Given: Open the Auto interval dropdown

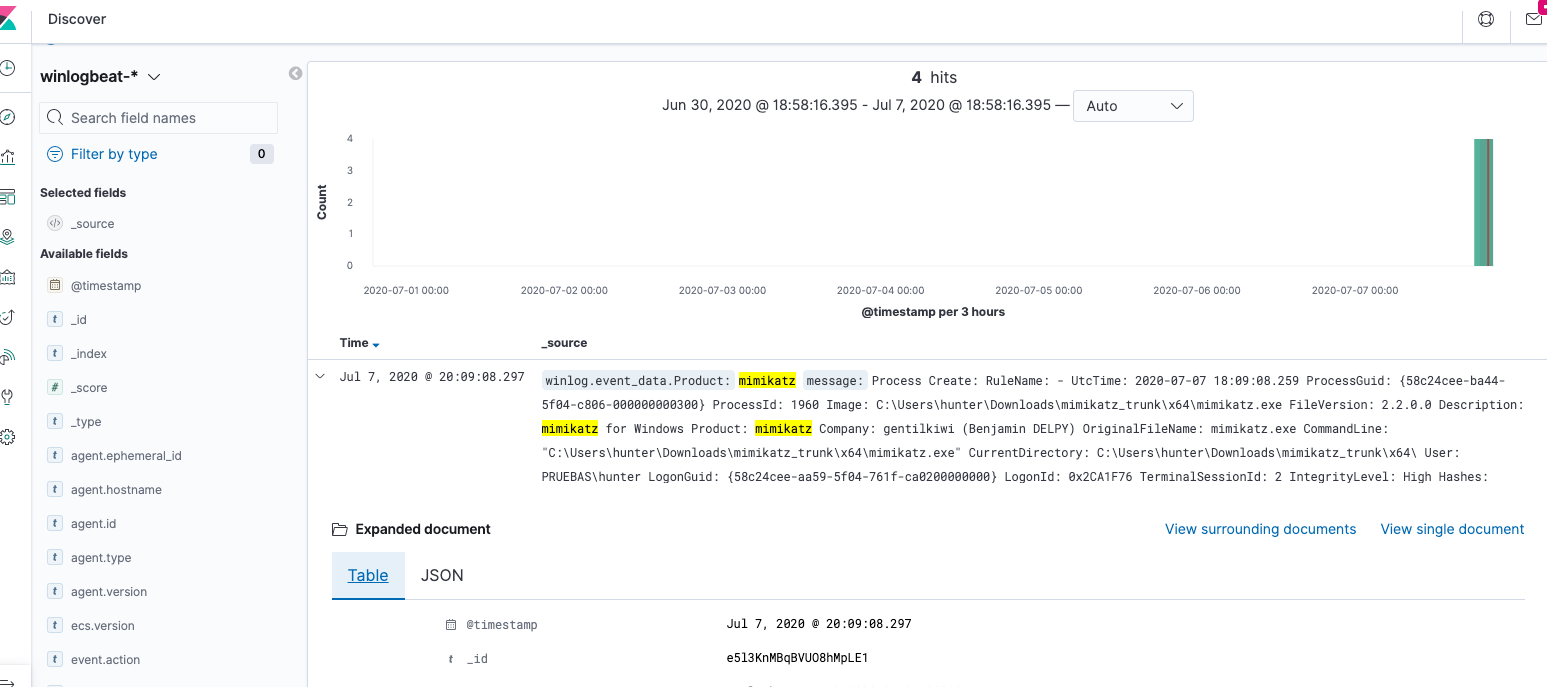Looking at the screenshot, I should (1132, 106).
